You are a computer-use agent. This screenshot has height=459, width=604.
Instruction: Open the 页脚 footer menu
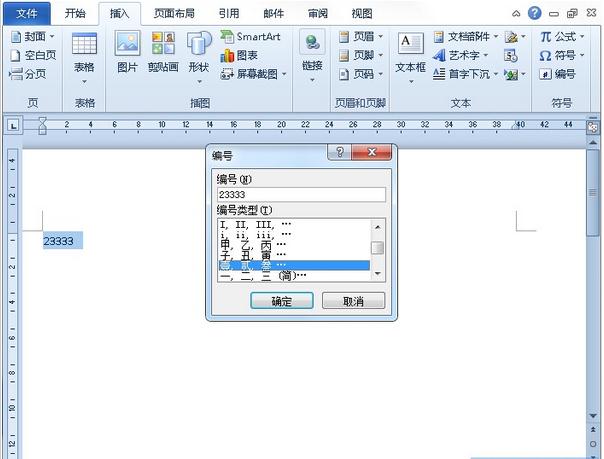click(361, 55)
